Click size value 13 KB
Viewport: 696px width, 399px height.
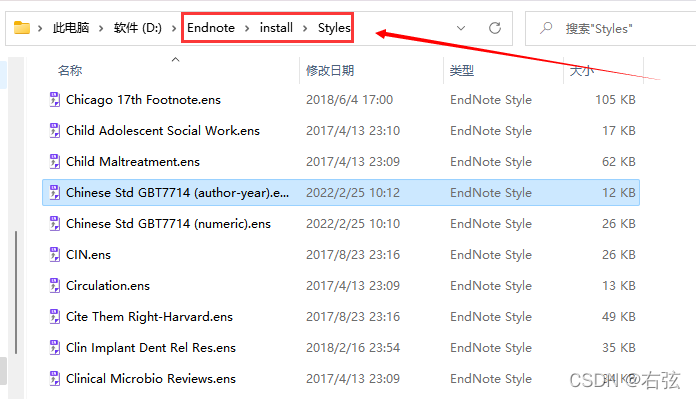coord(619,286)
